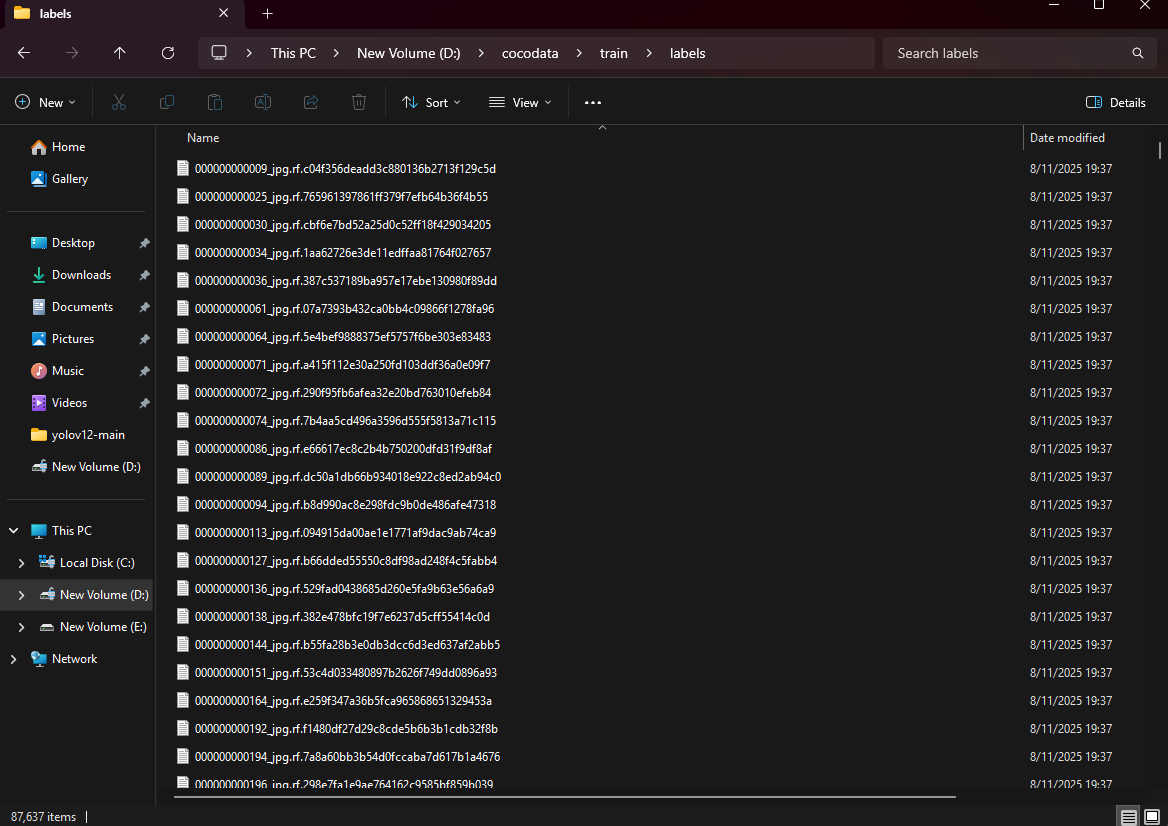Open the View dropdown menu

520,103
